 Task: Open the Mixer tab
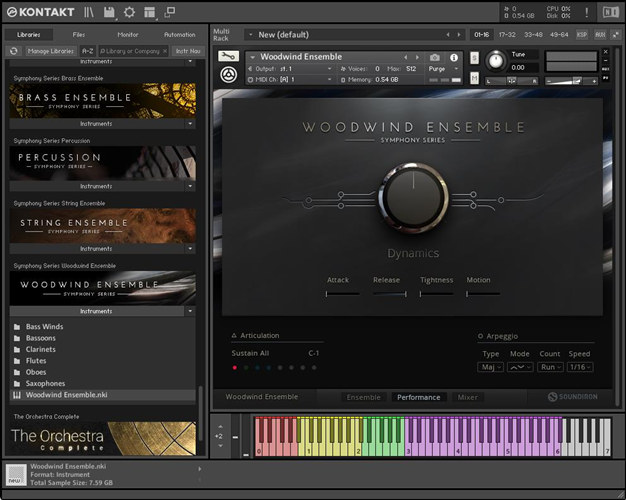click(x=467, y=397)
